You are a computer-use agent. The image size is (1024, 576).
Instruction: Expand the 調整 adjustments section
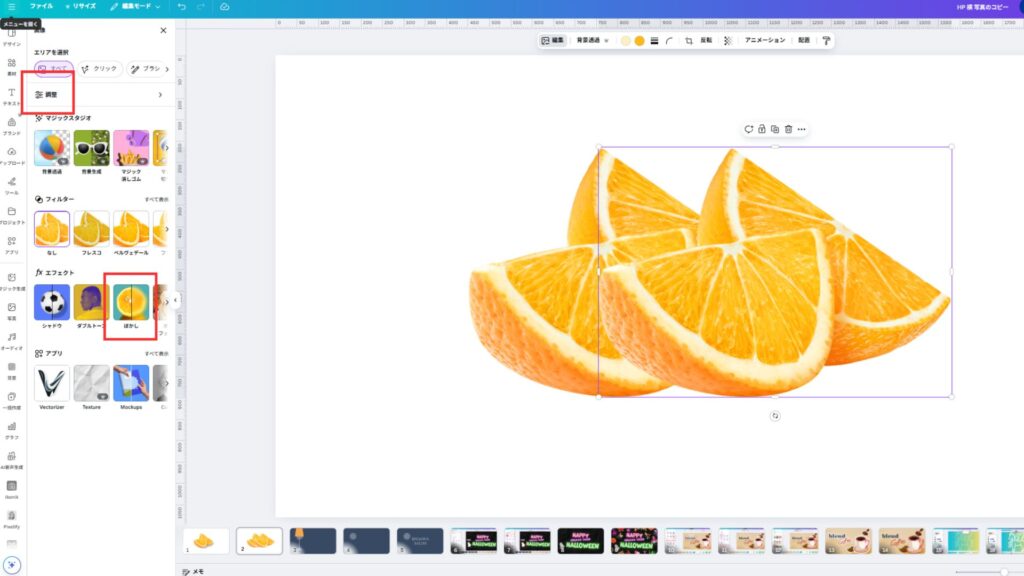(x=98, y=95)
